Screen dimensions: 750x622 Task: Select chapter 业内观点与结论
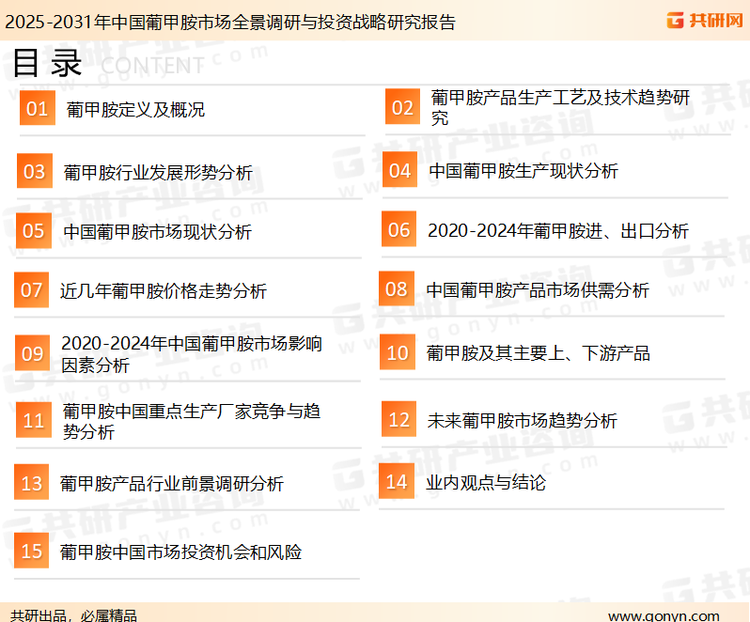486,482
